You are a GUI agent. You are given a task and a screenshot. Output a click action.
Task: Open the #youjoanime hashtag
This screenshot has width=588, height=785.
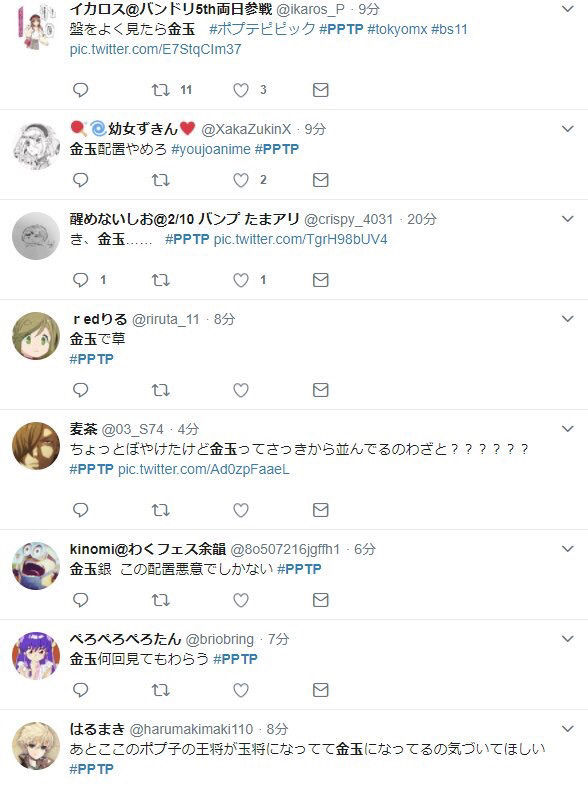(211, 149)
